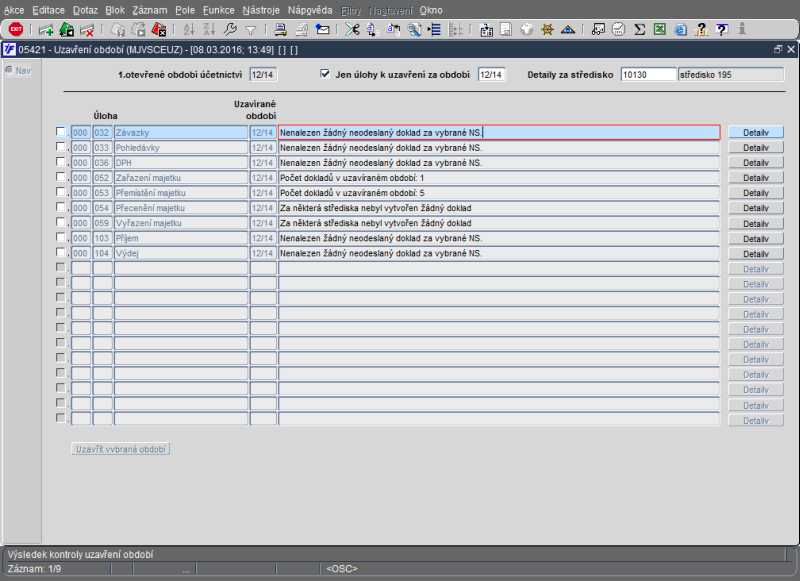Check the box for Zařazení majetku row
Viewport: 800px width, 581px height.
pyautogui.click(x=61, y=177)
